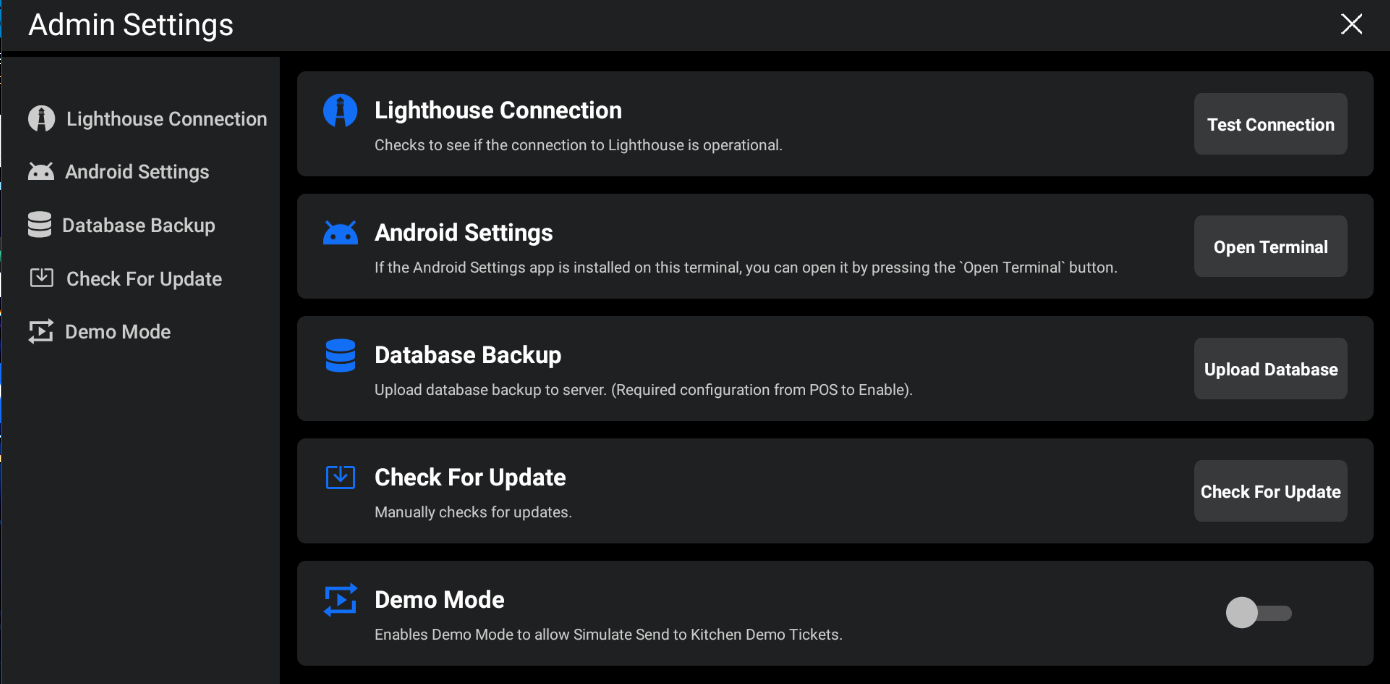
Task: Click the Android robot icon in the sidebar
Action: click(41, 172)
